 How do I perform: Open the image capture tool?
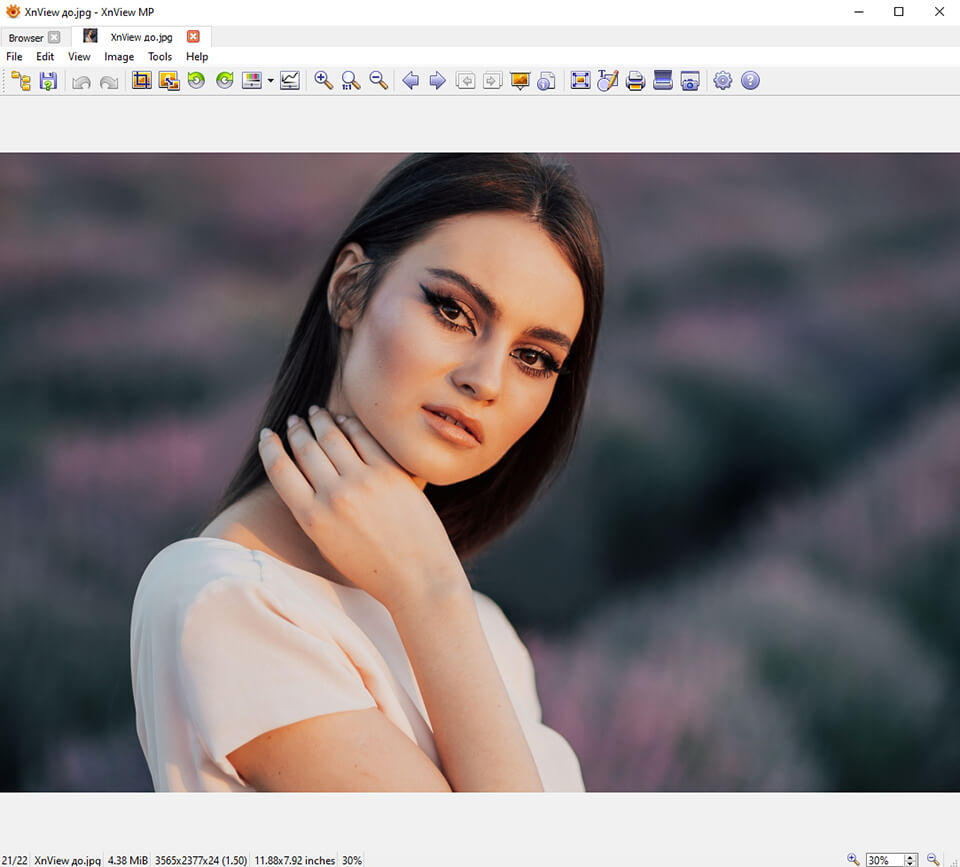coord(690,81)
